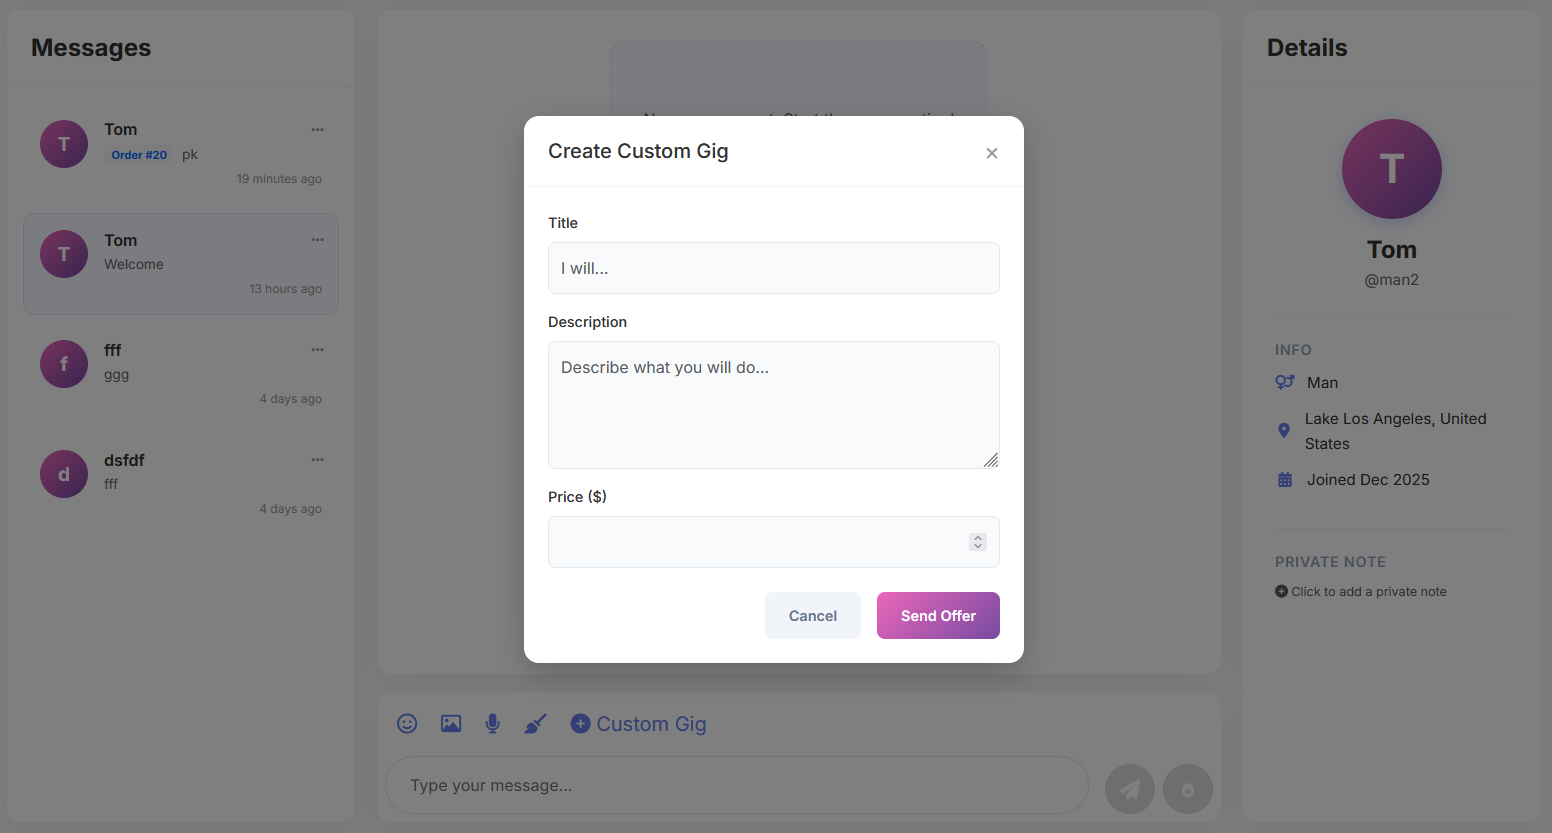
Task: Click the round button right of send
Action: (1188, 790)
